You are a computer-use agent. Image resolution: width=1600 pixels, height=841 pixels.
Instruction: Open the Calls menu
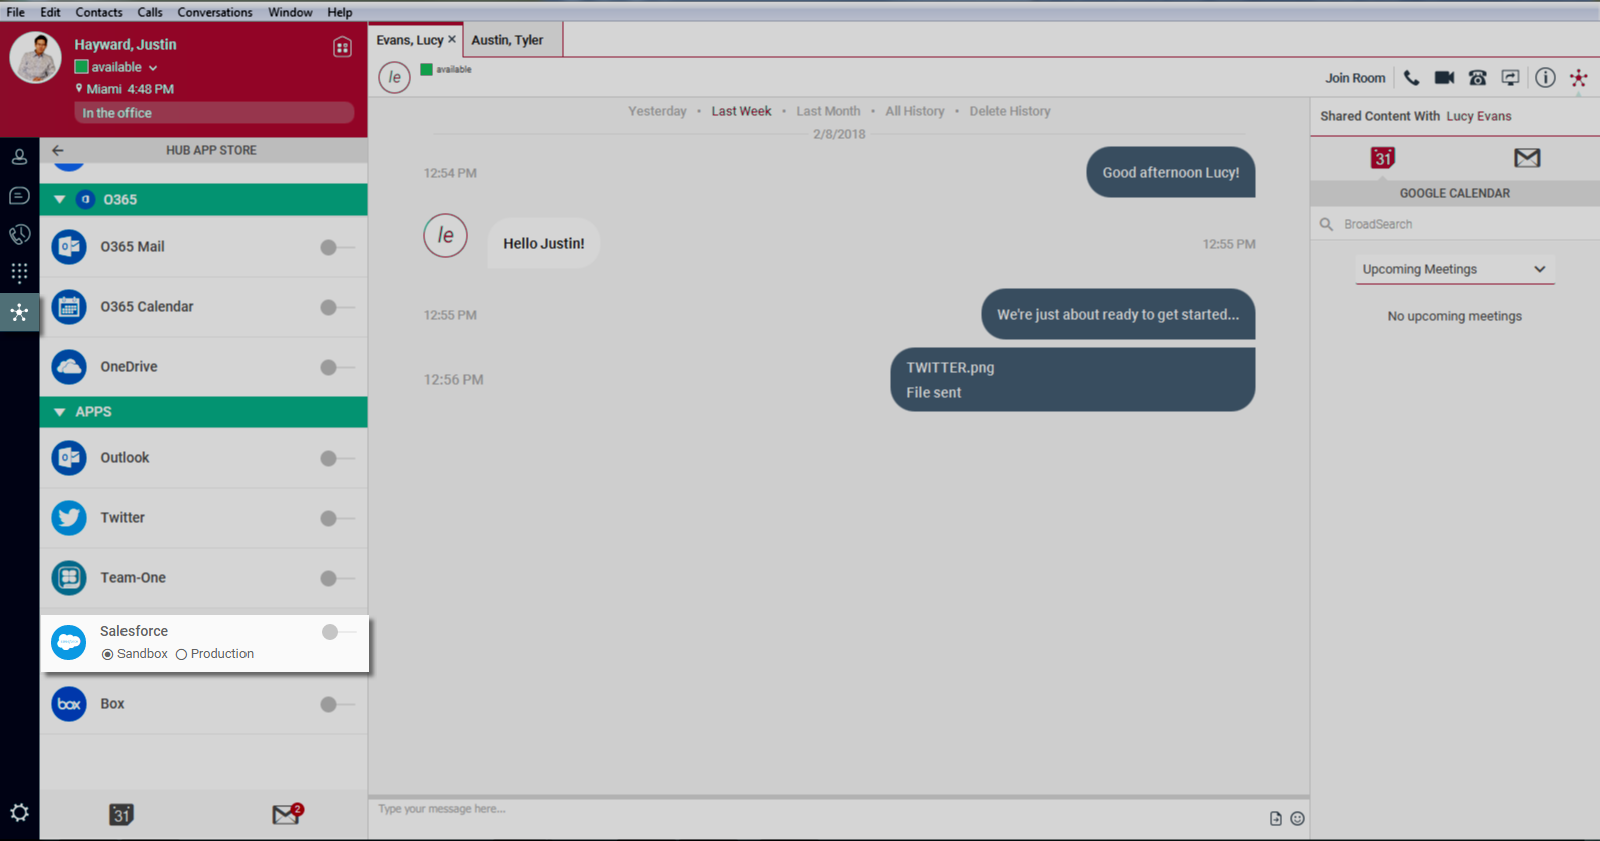pos(150,12)
